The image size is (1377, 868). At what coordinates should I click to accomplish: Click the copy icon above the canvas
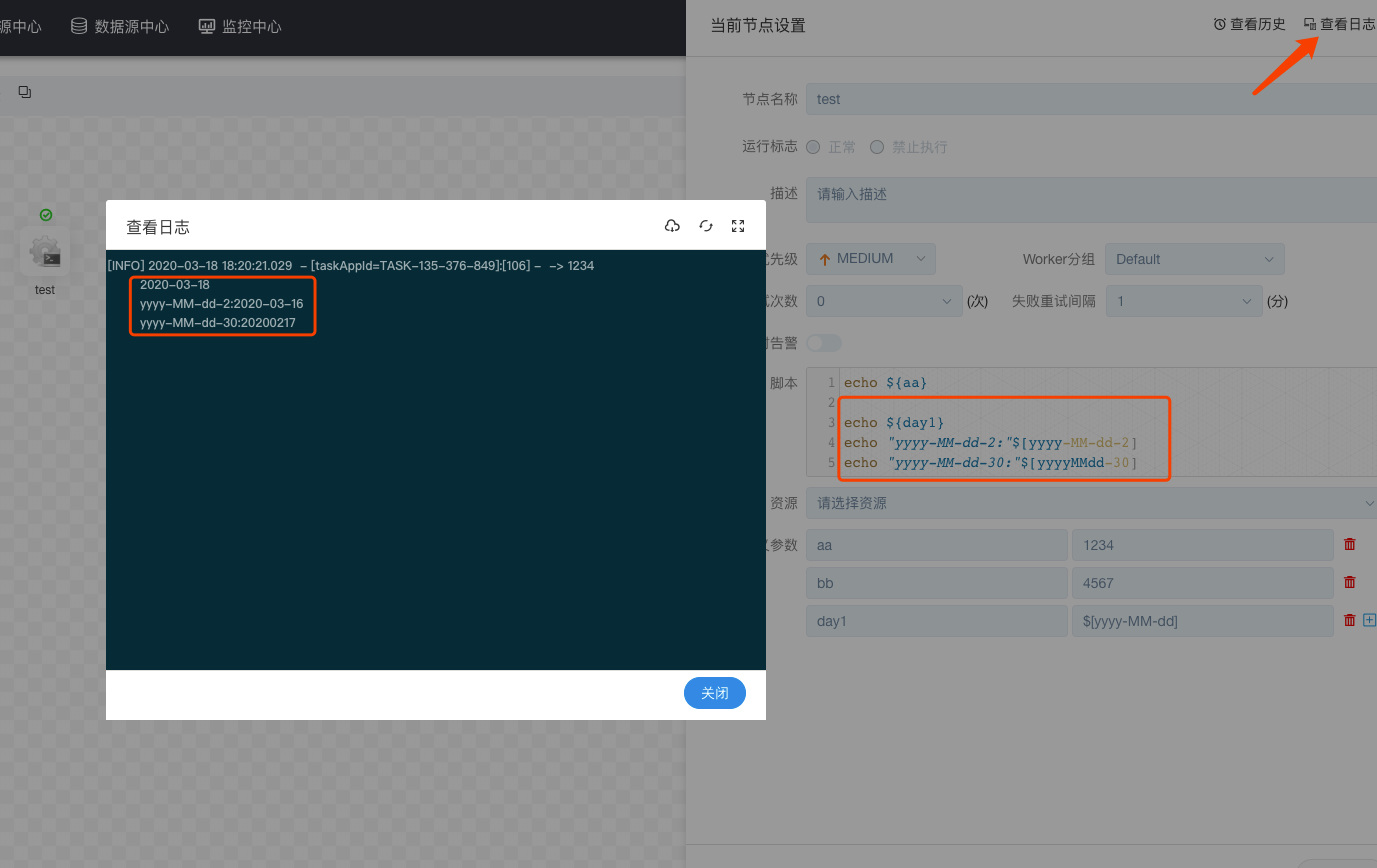(x=25, y=92)
